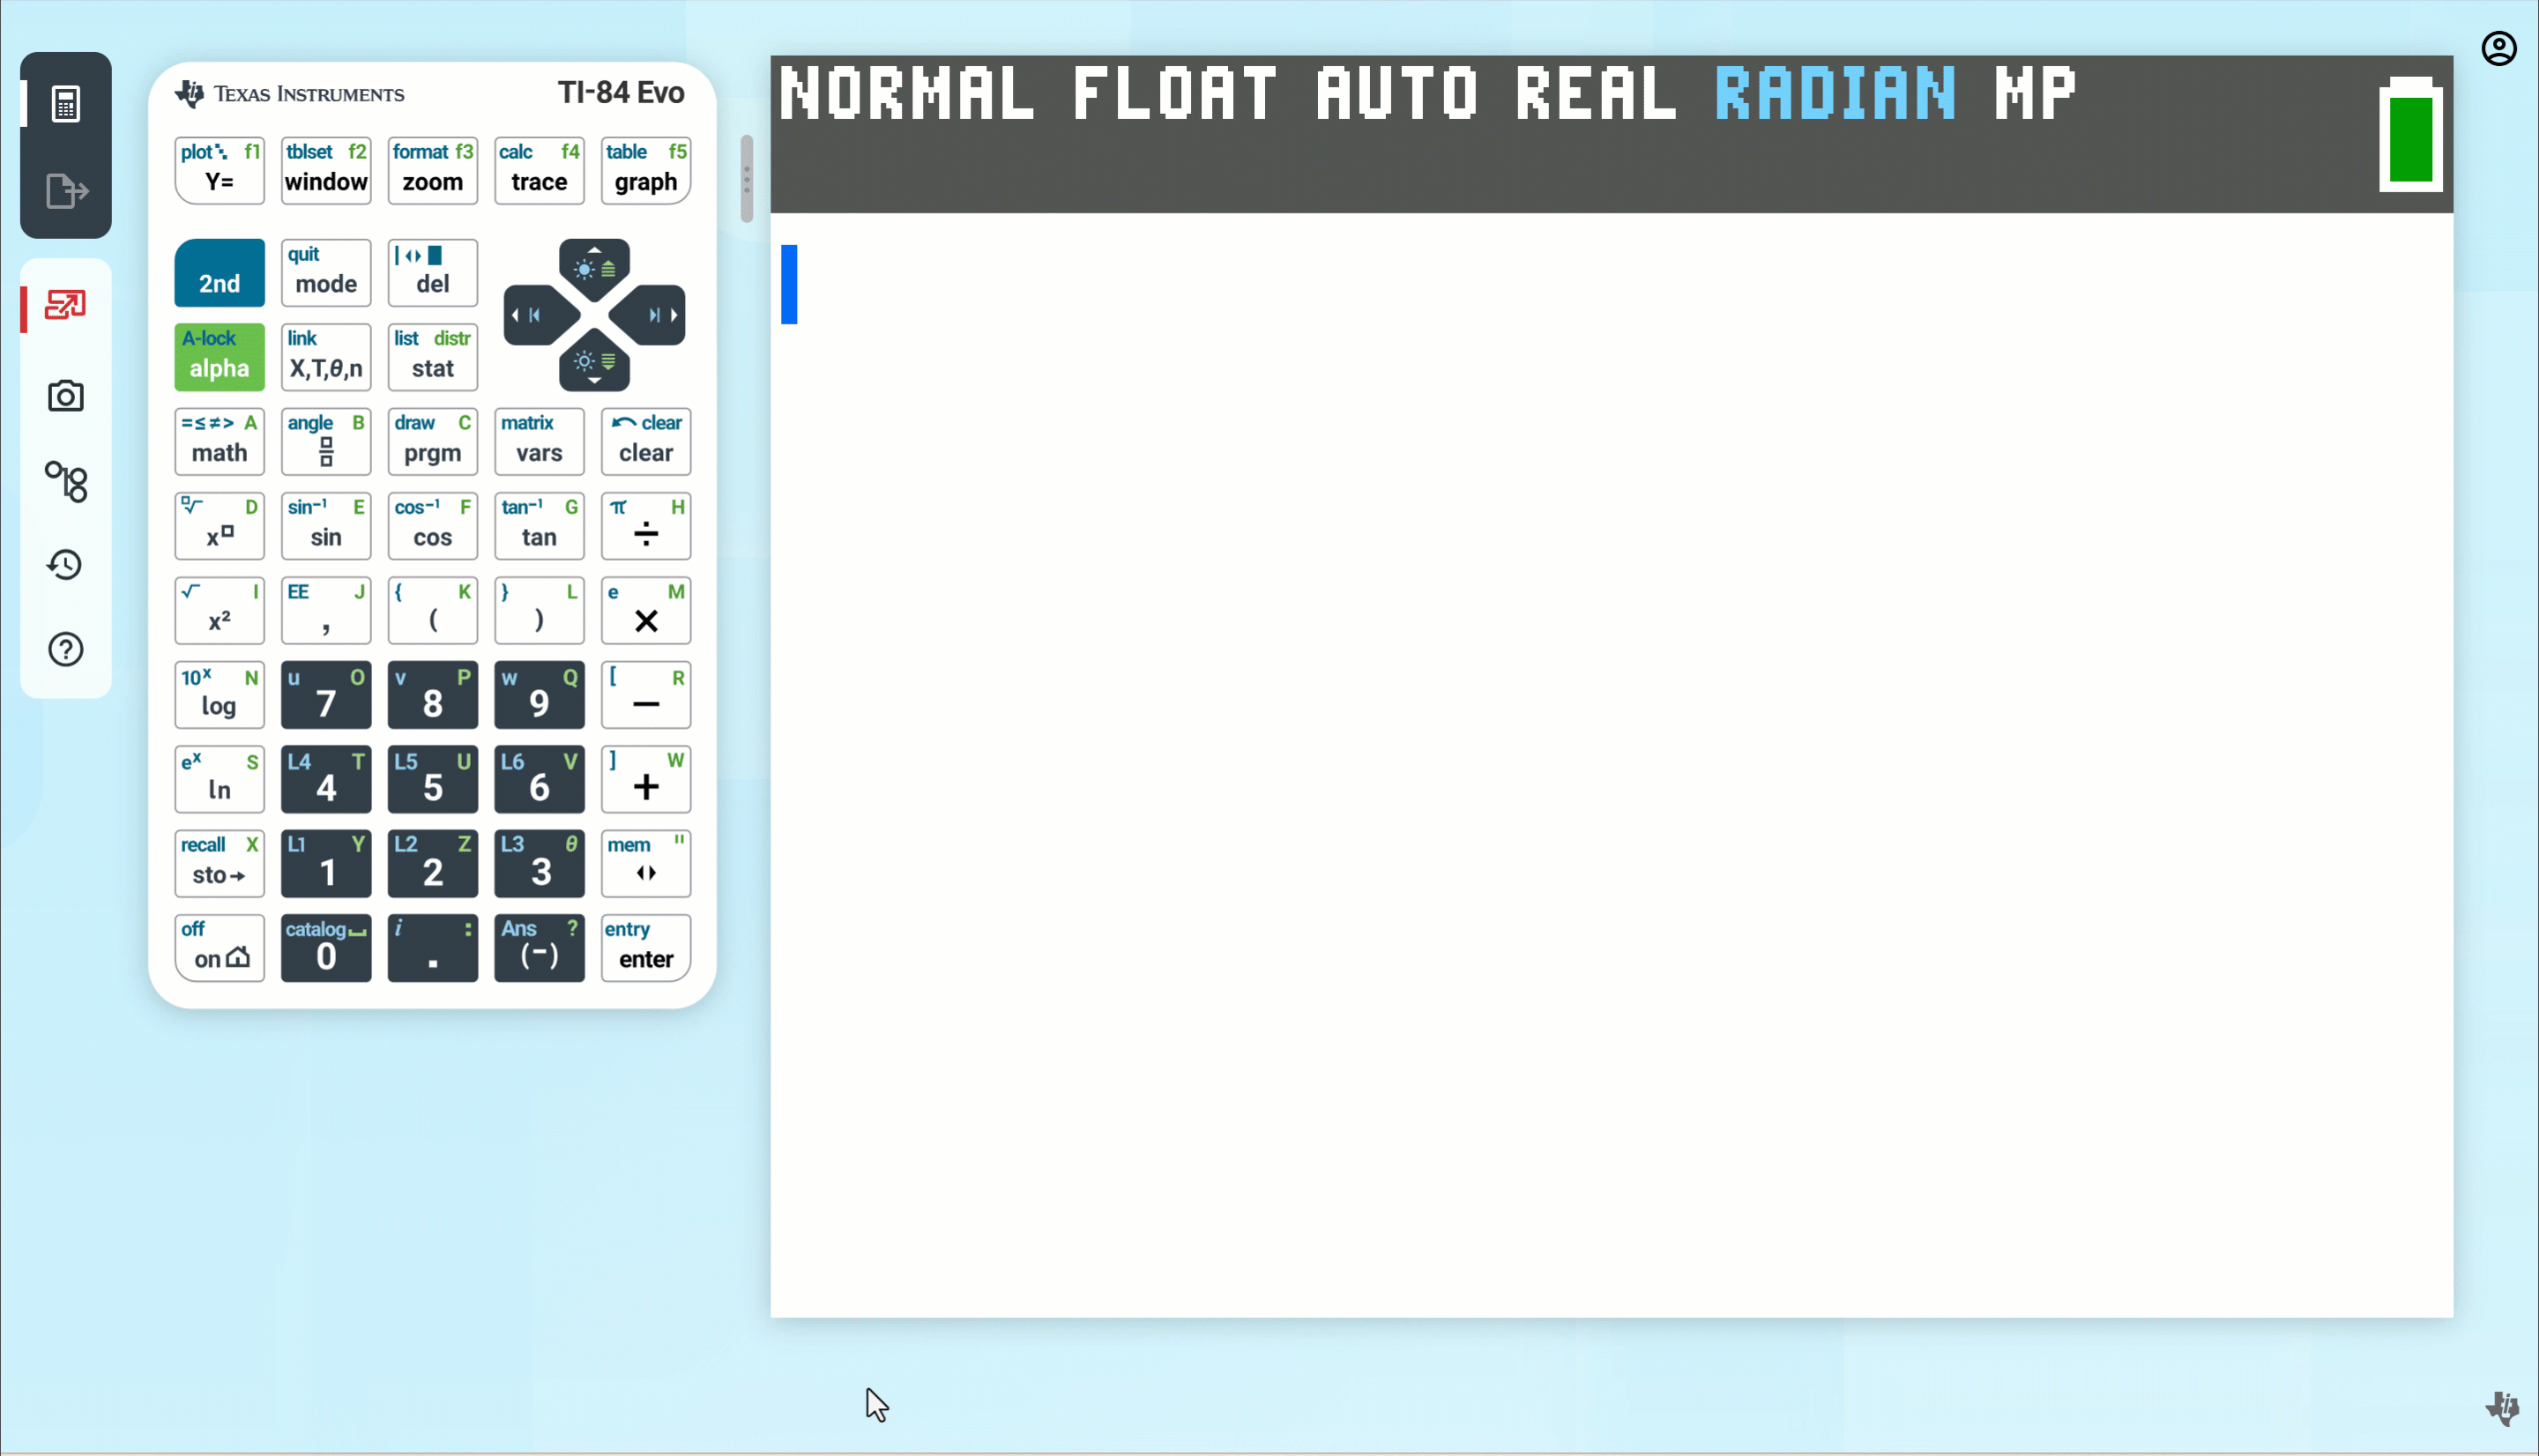2539x1456 pixels.
Task: Toggle the 2nd function key
Action: coord(220,273)
